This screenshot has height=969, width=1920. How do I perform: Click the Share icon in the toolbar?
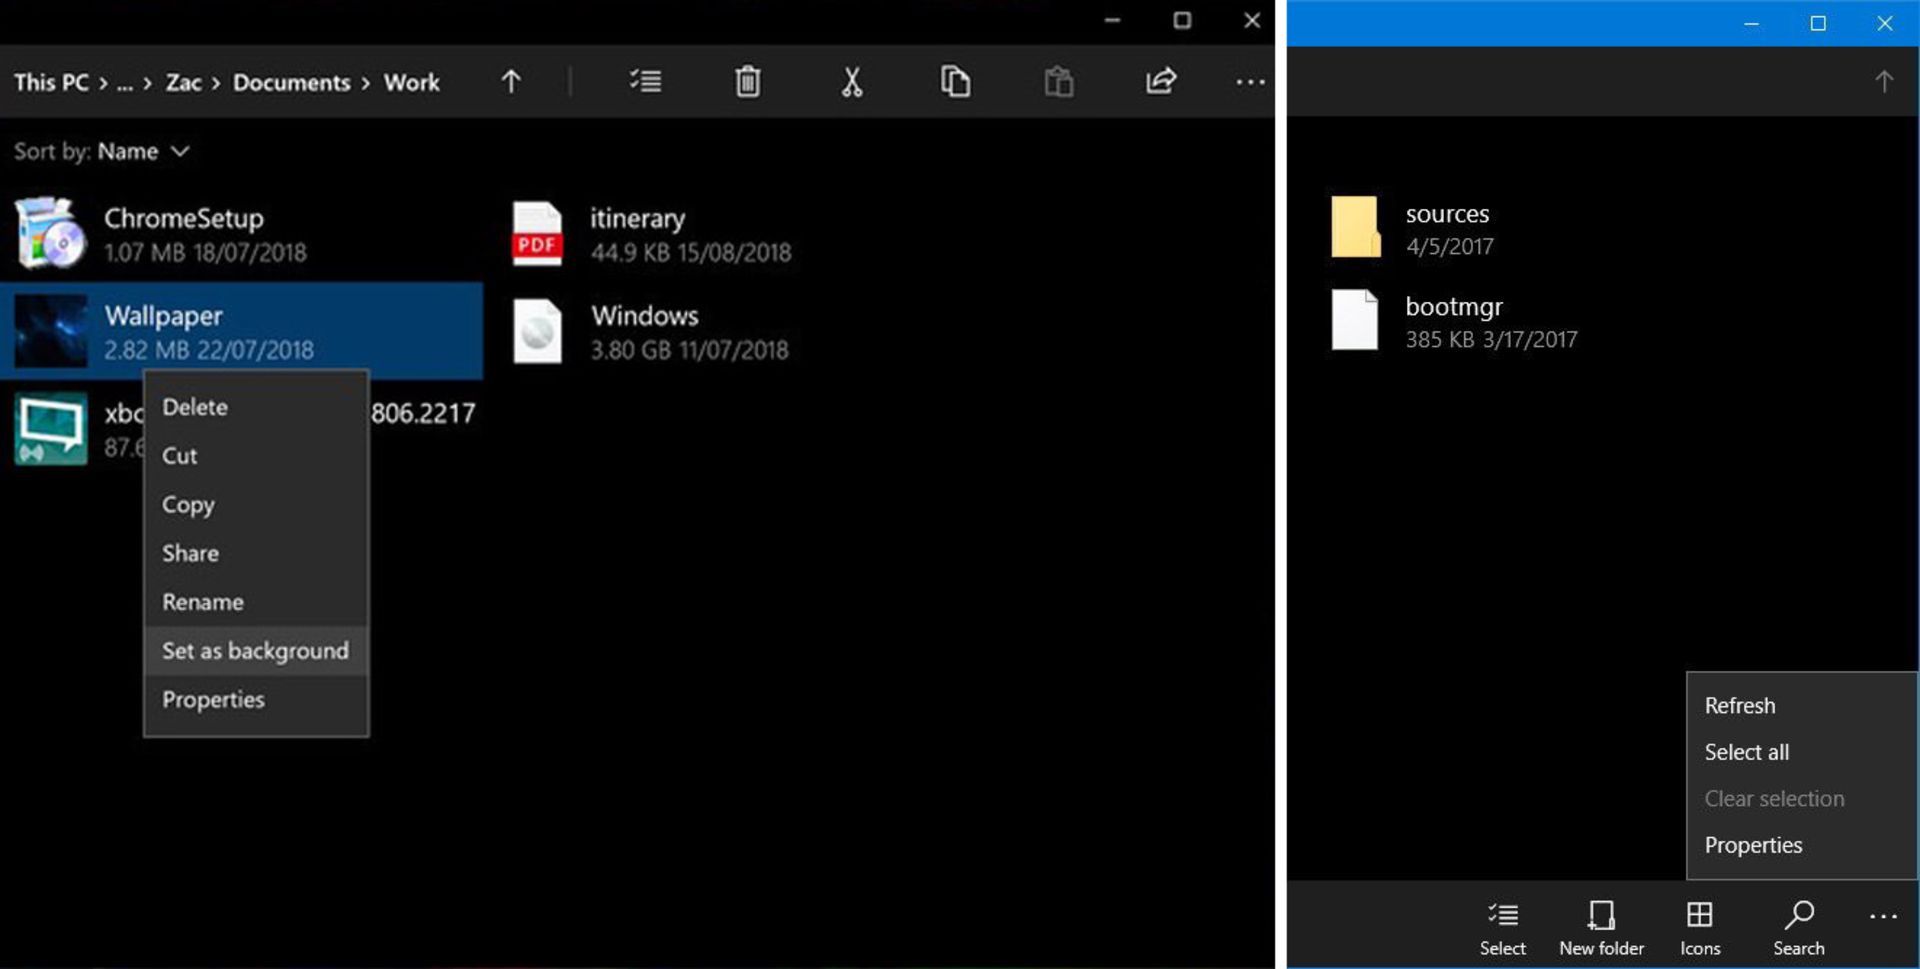(1160, 82)
